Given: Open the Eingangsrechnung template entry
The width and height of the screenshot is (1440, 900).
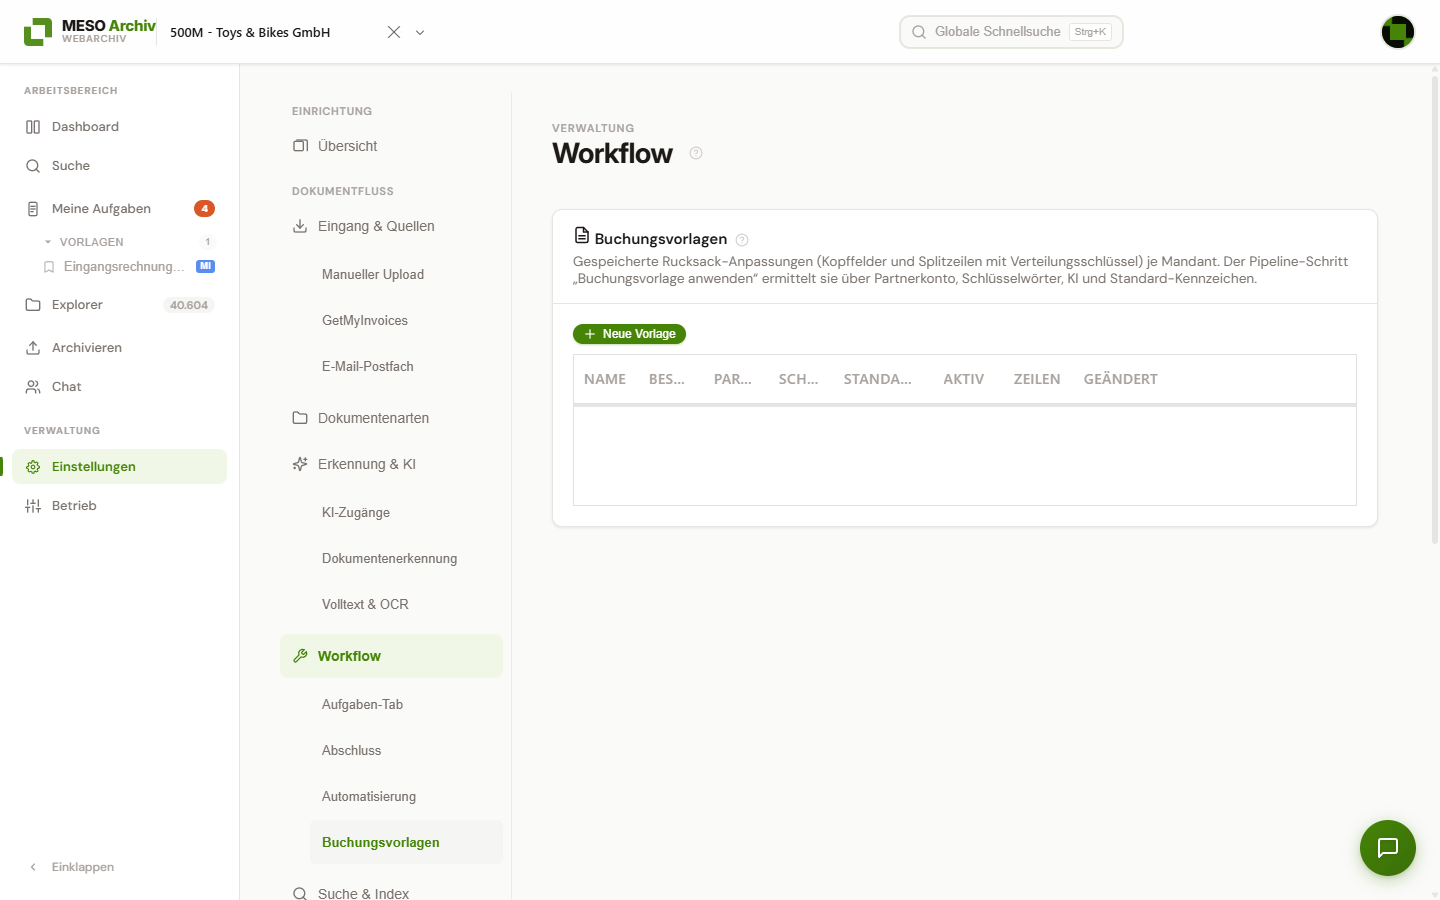Looking at the screenshot, I should click(x=124, y=267).
